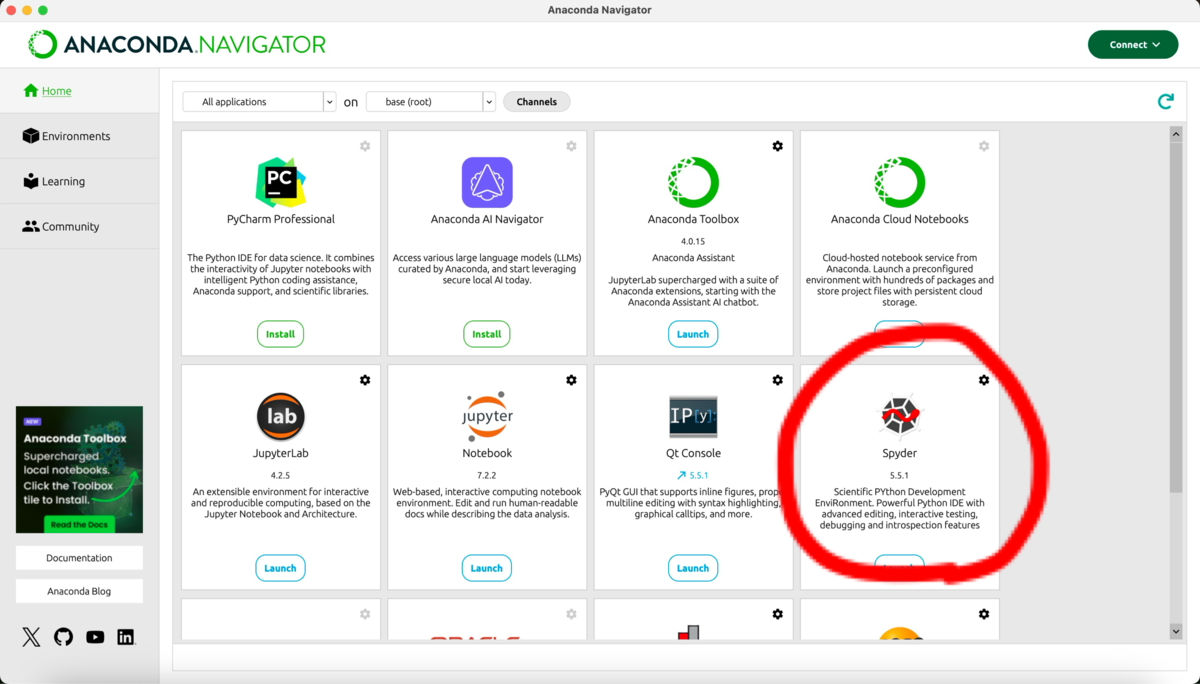The width and height of the screenshot is (1200, 684).
Task: Open settings gear on Anaconda Cloud Notebooks tile
Action: [984, 146]
